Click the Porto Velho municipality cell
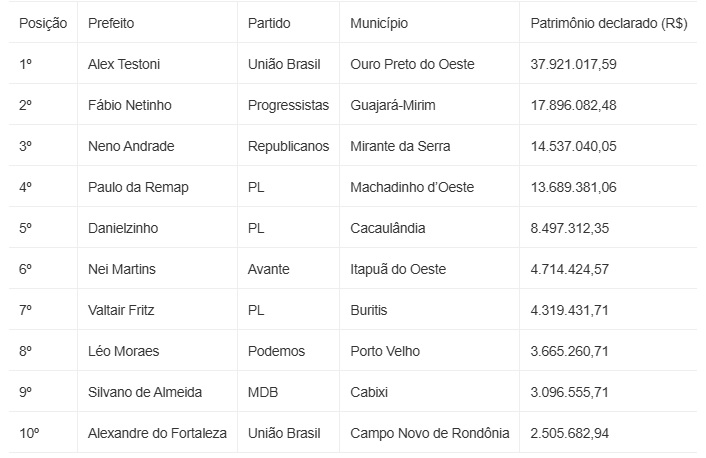The height and width of the screenshot is (458, 706). tap(385, 351)
